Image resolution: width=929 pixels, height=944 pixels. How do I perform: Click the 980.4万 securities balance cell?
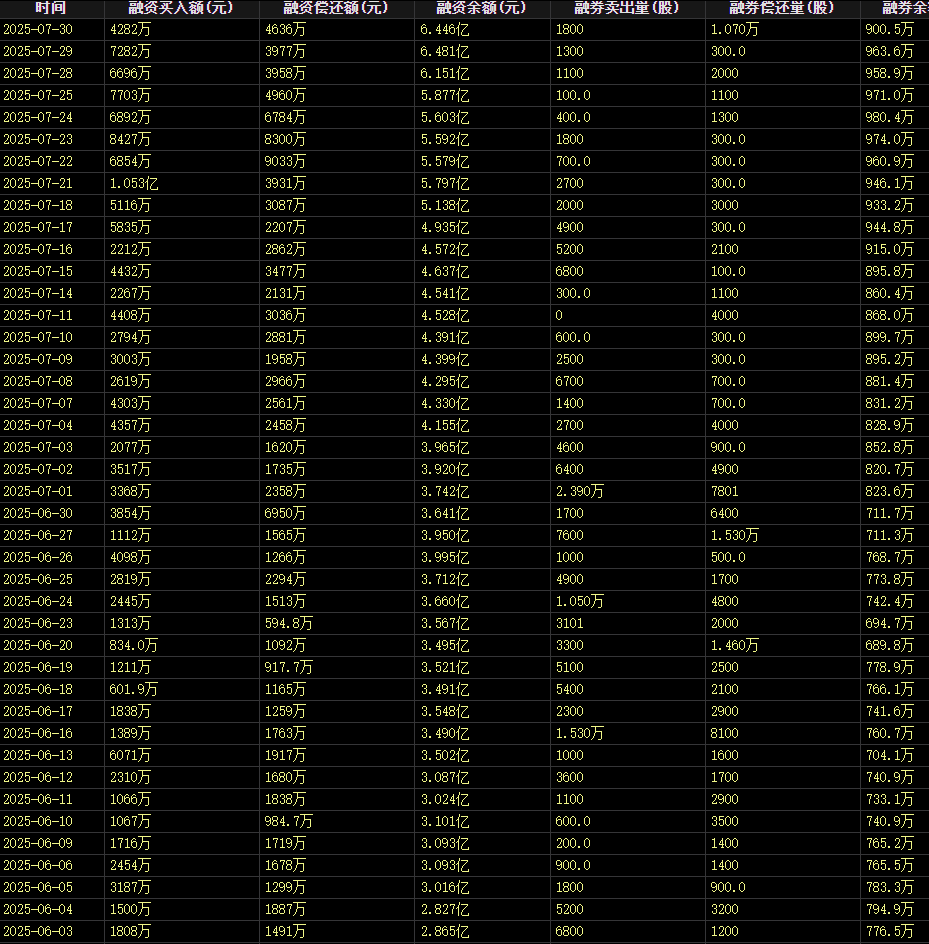pyautogui.click(x=890, y=118)
